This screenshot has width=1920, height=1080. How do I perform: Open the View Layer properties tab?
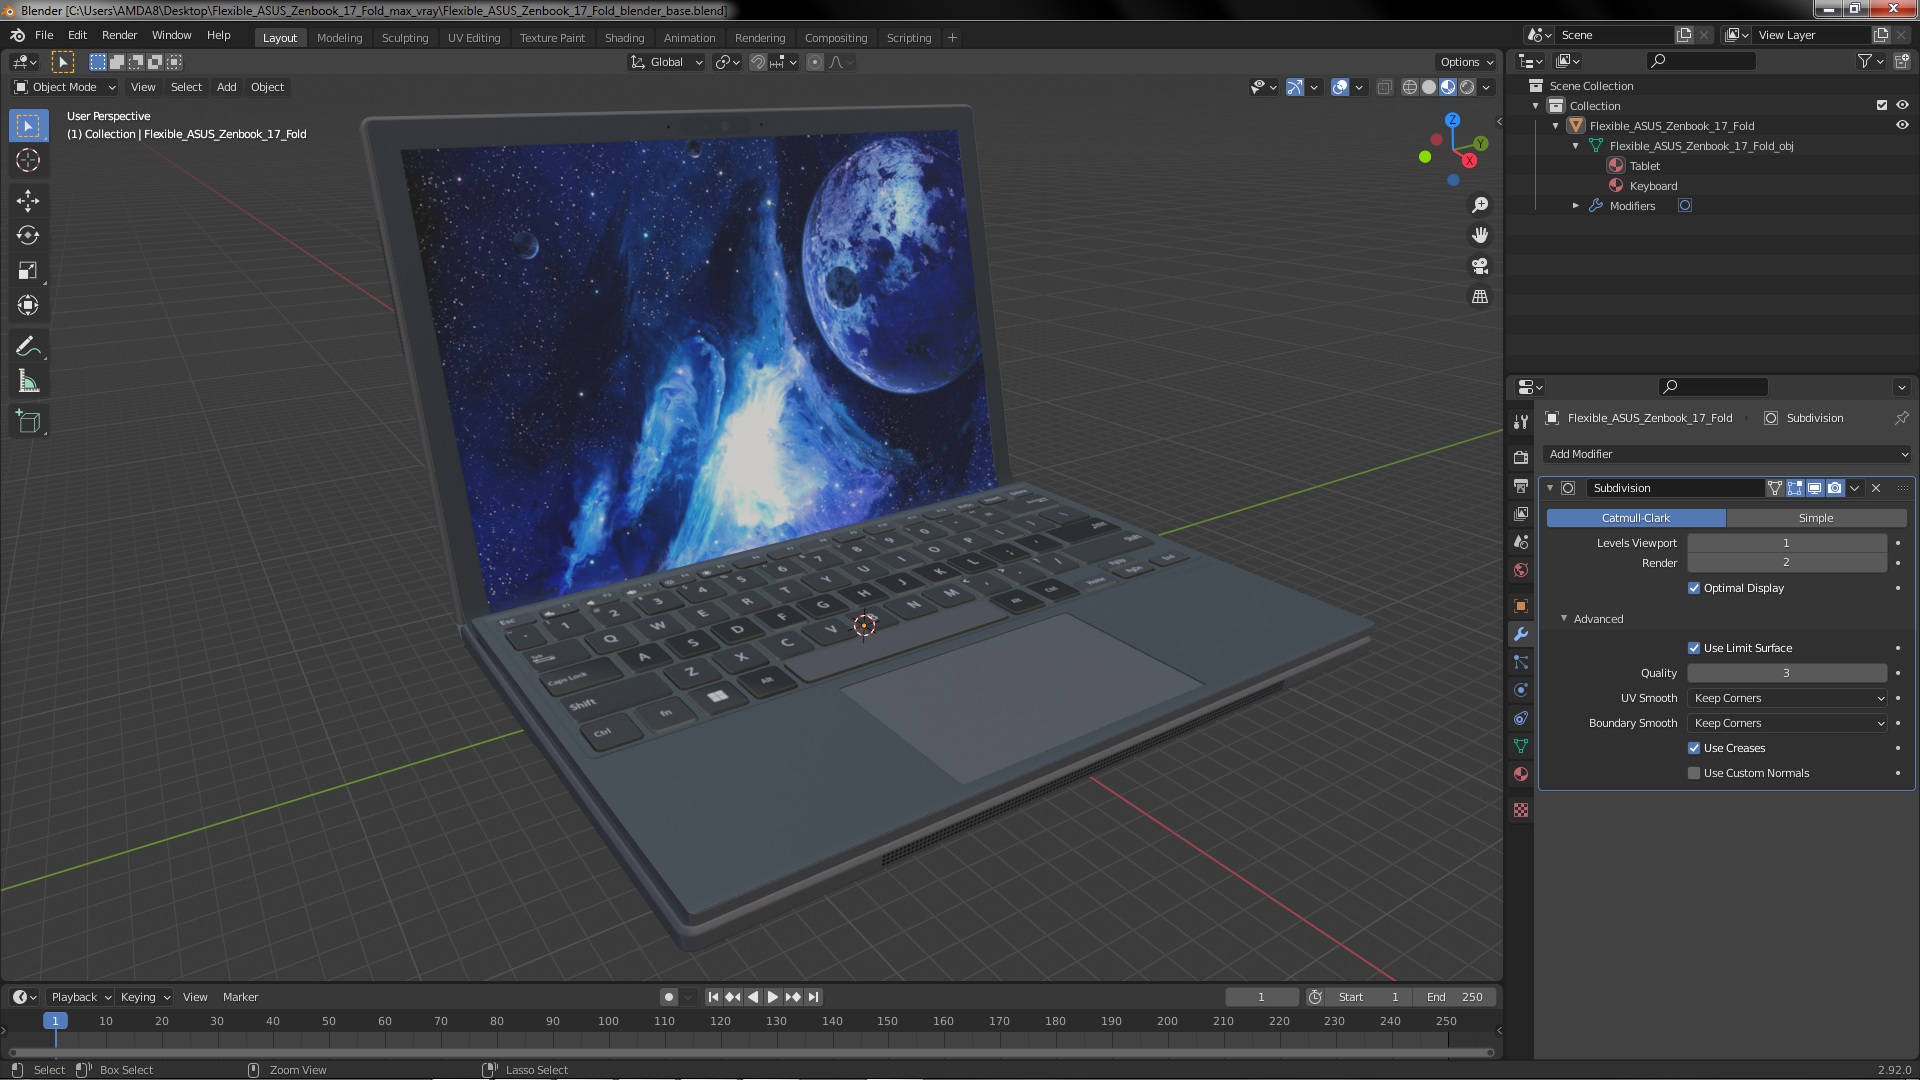(1521, 513)
